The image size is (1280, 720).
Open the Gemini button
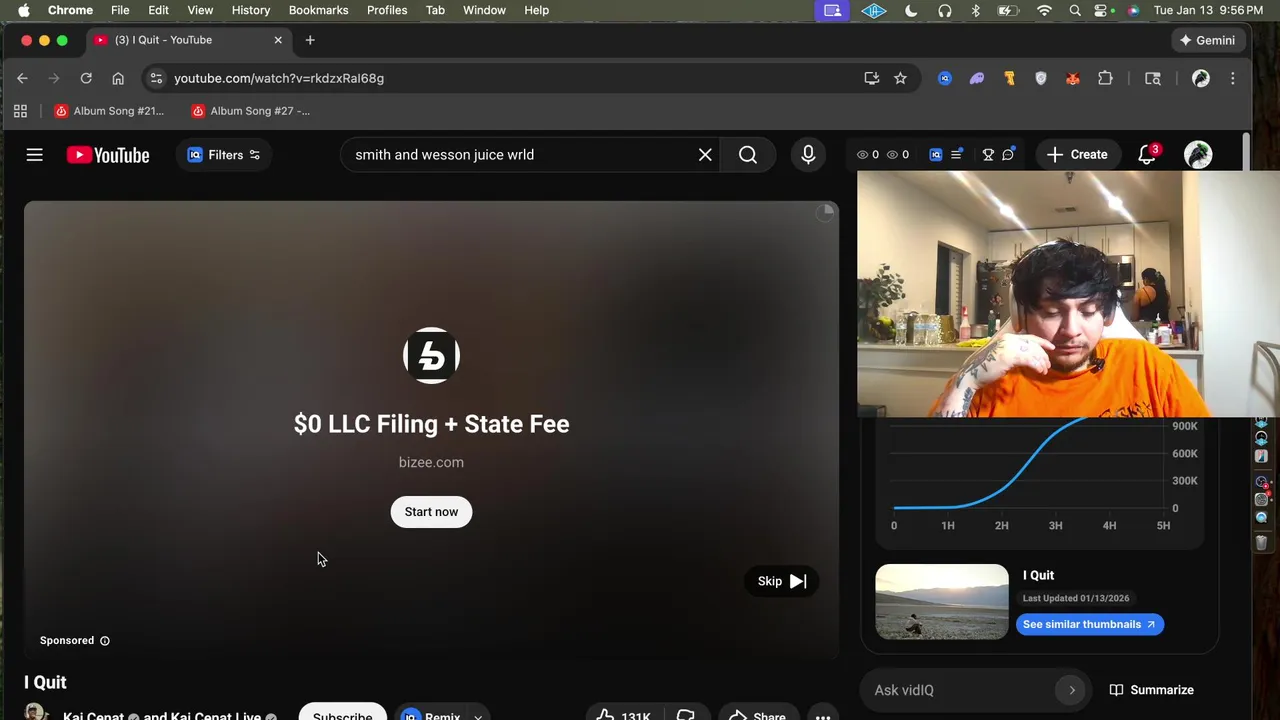[x=1207, y=40]
